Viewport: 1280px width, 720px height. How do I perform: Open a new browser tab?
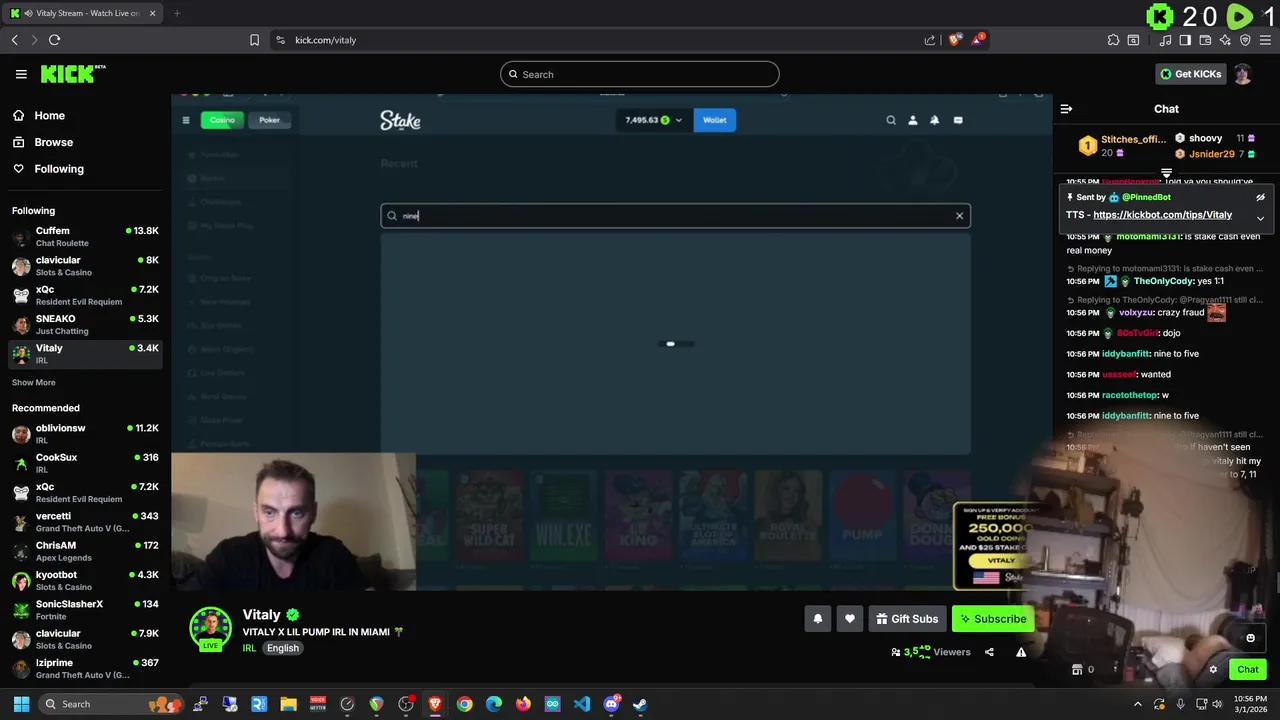177,14
